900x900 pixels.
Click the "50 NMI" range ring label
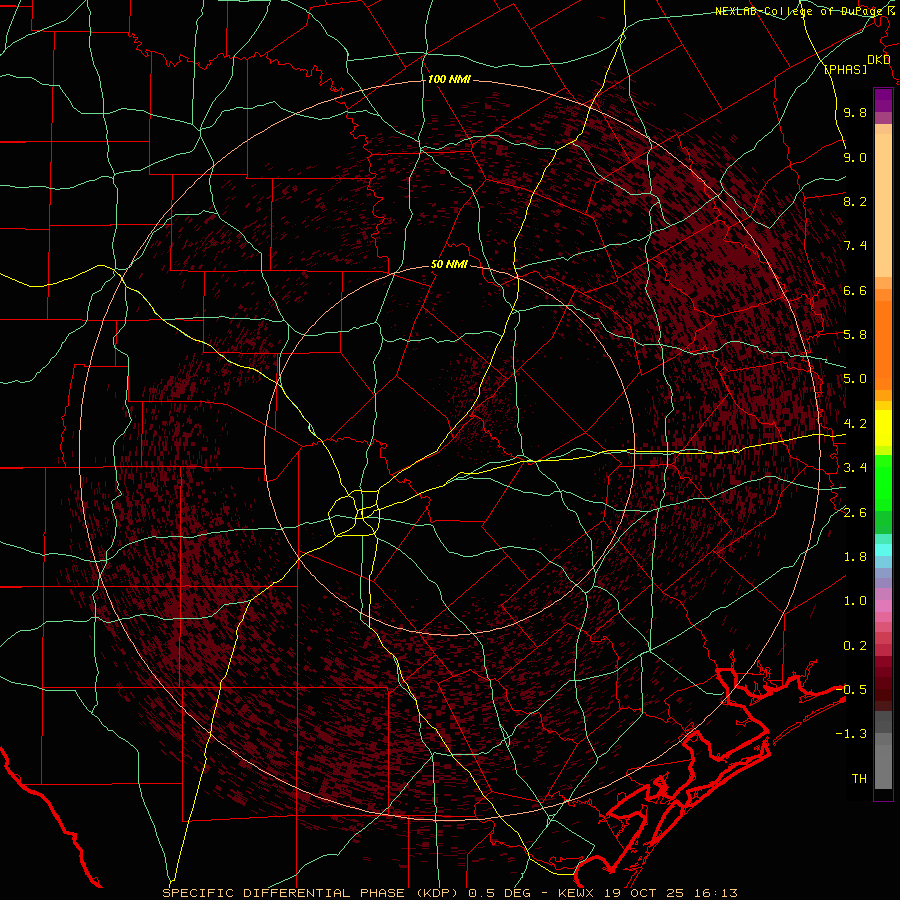pos(449,265)
